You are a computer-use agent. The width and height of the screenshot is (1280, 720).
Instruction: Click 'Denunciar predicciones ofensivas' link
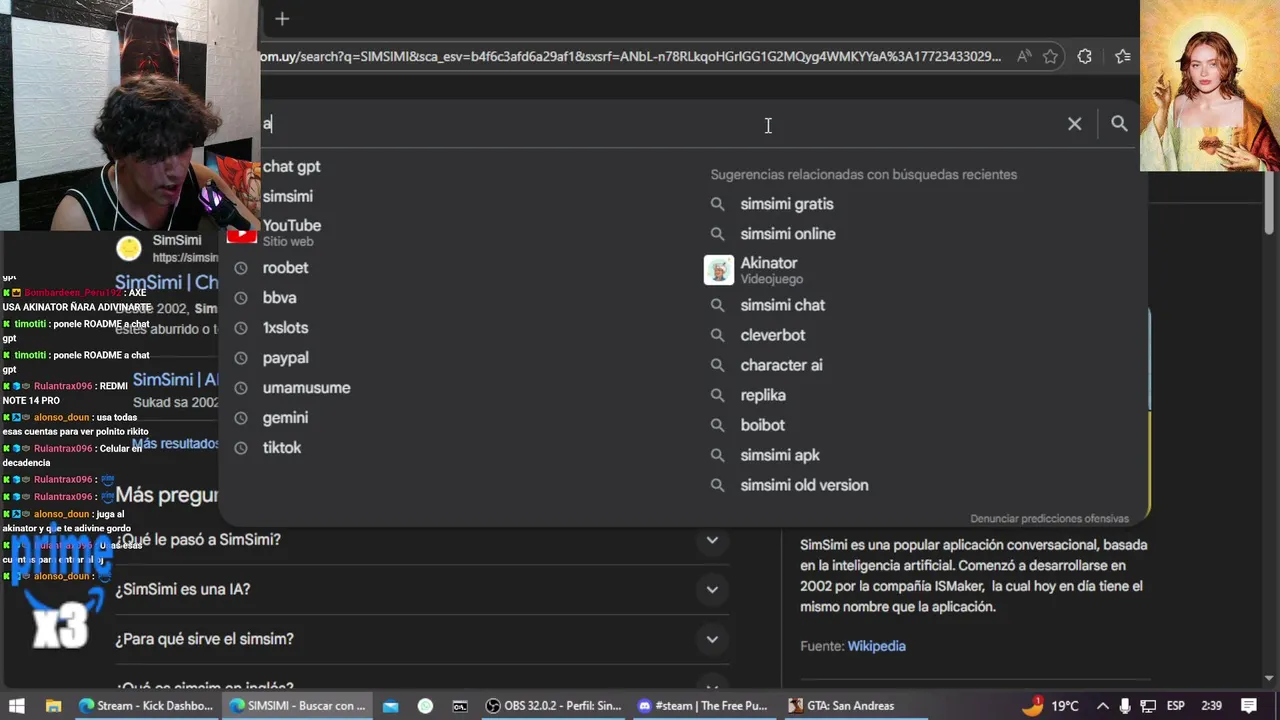(1049, 519)
